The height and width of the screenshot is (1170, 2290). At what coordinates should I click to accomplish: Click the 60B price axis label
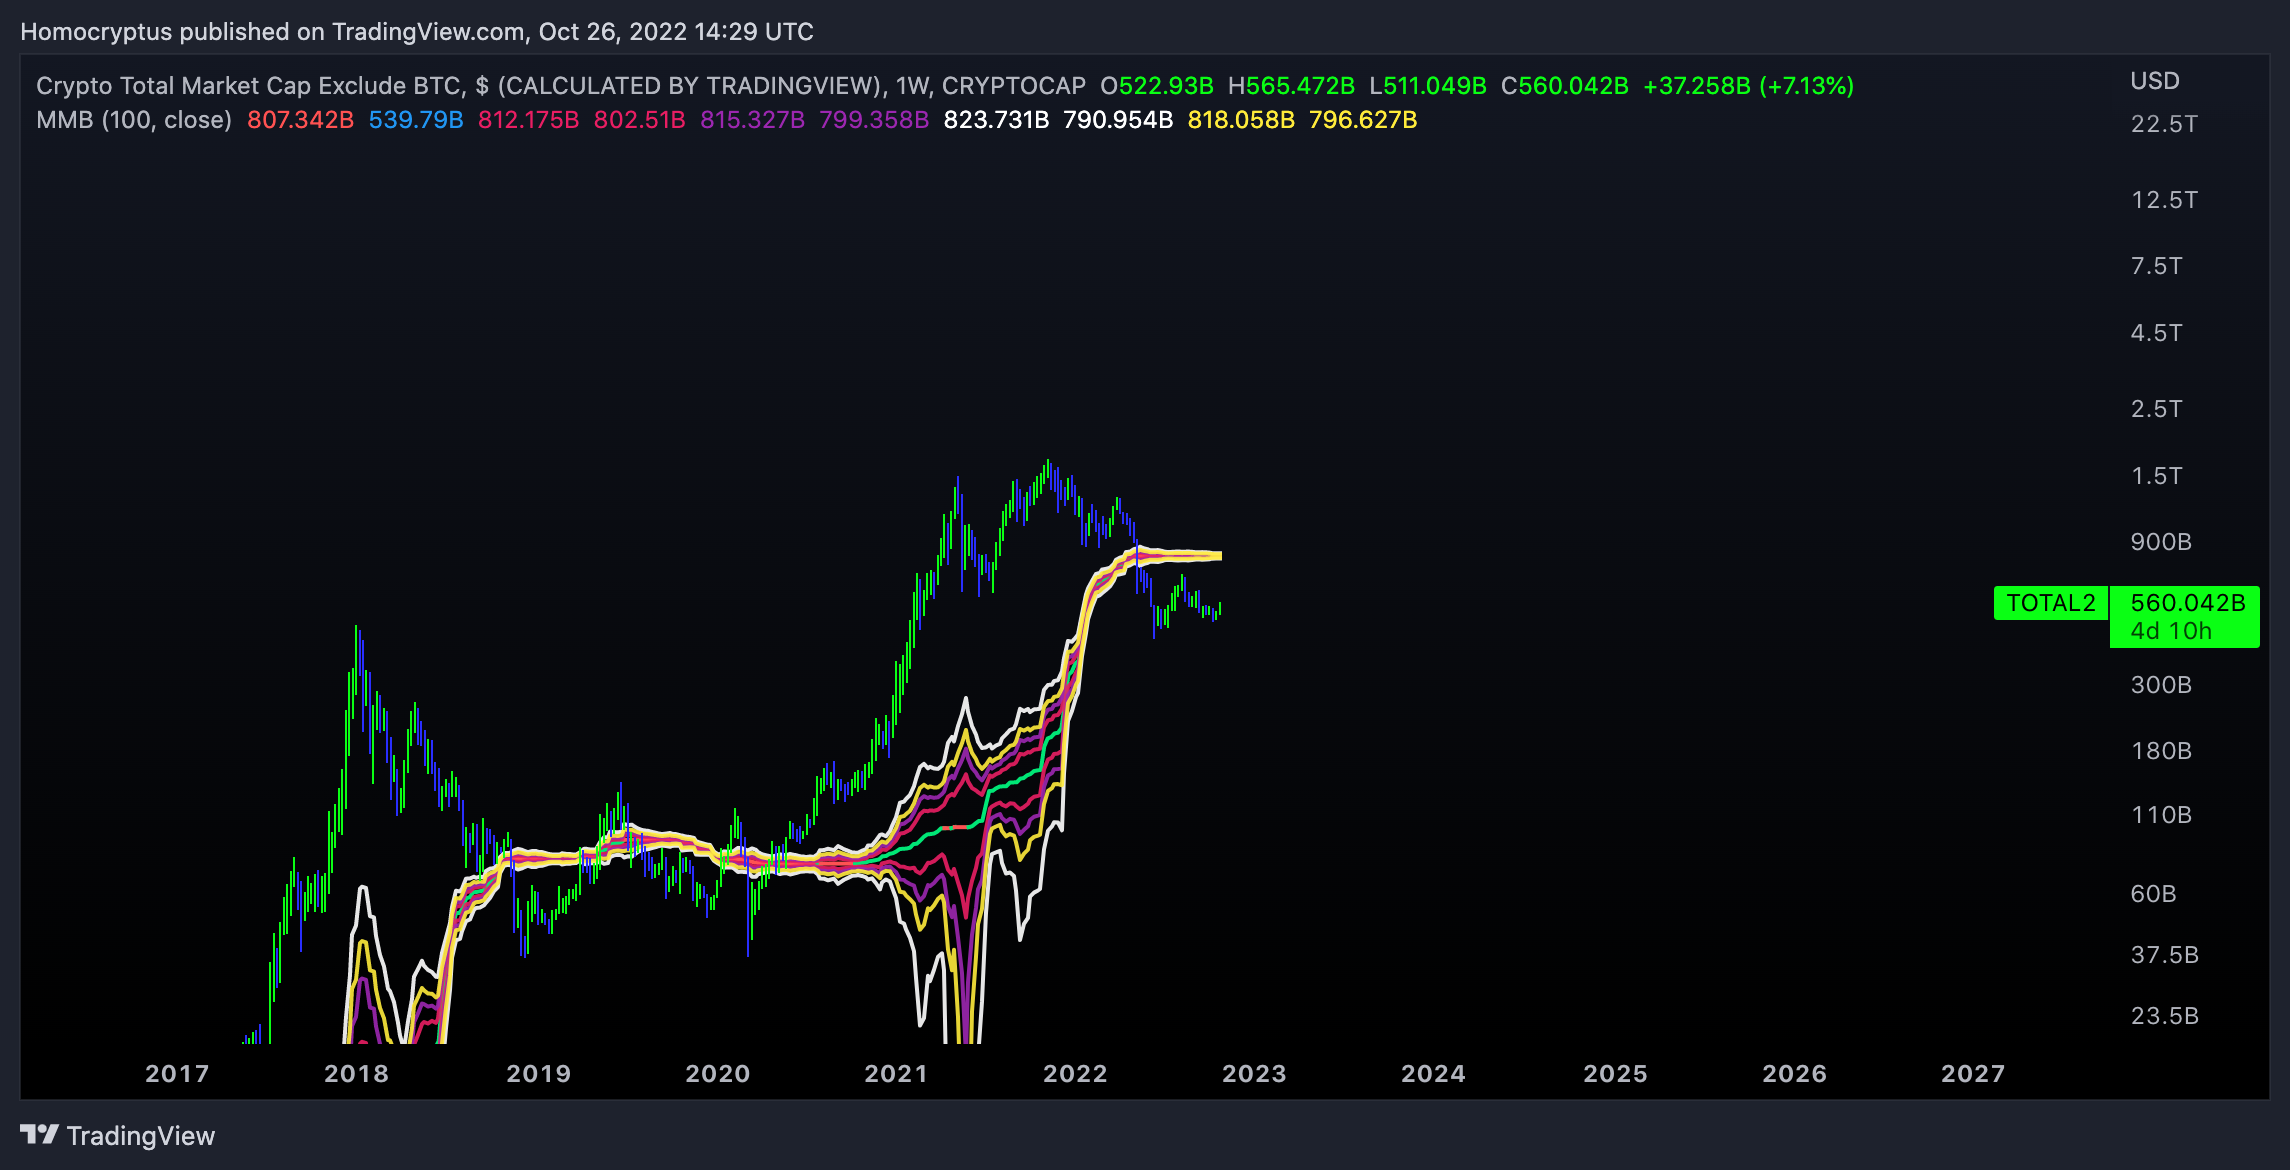pos(2154,894)
